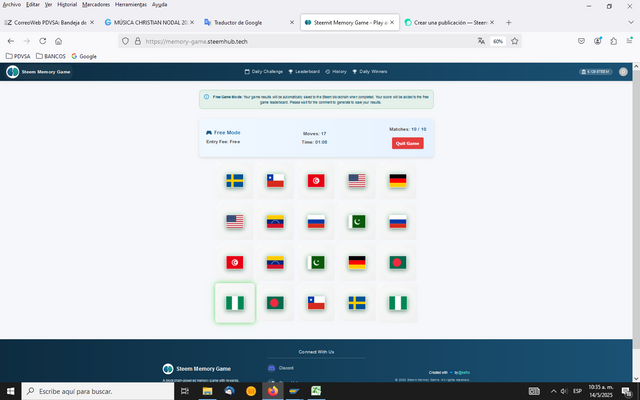Image resolution: width=640 pixels, height=400 pixels.
Task: Go to the browser home page
Action: point(58,41)
